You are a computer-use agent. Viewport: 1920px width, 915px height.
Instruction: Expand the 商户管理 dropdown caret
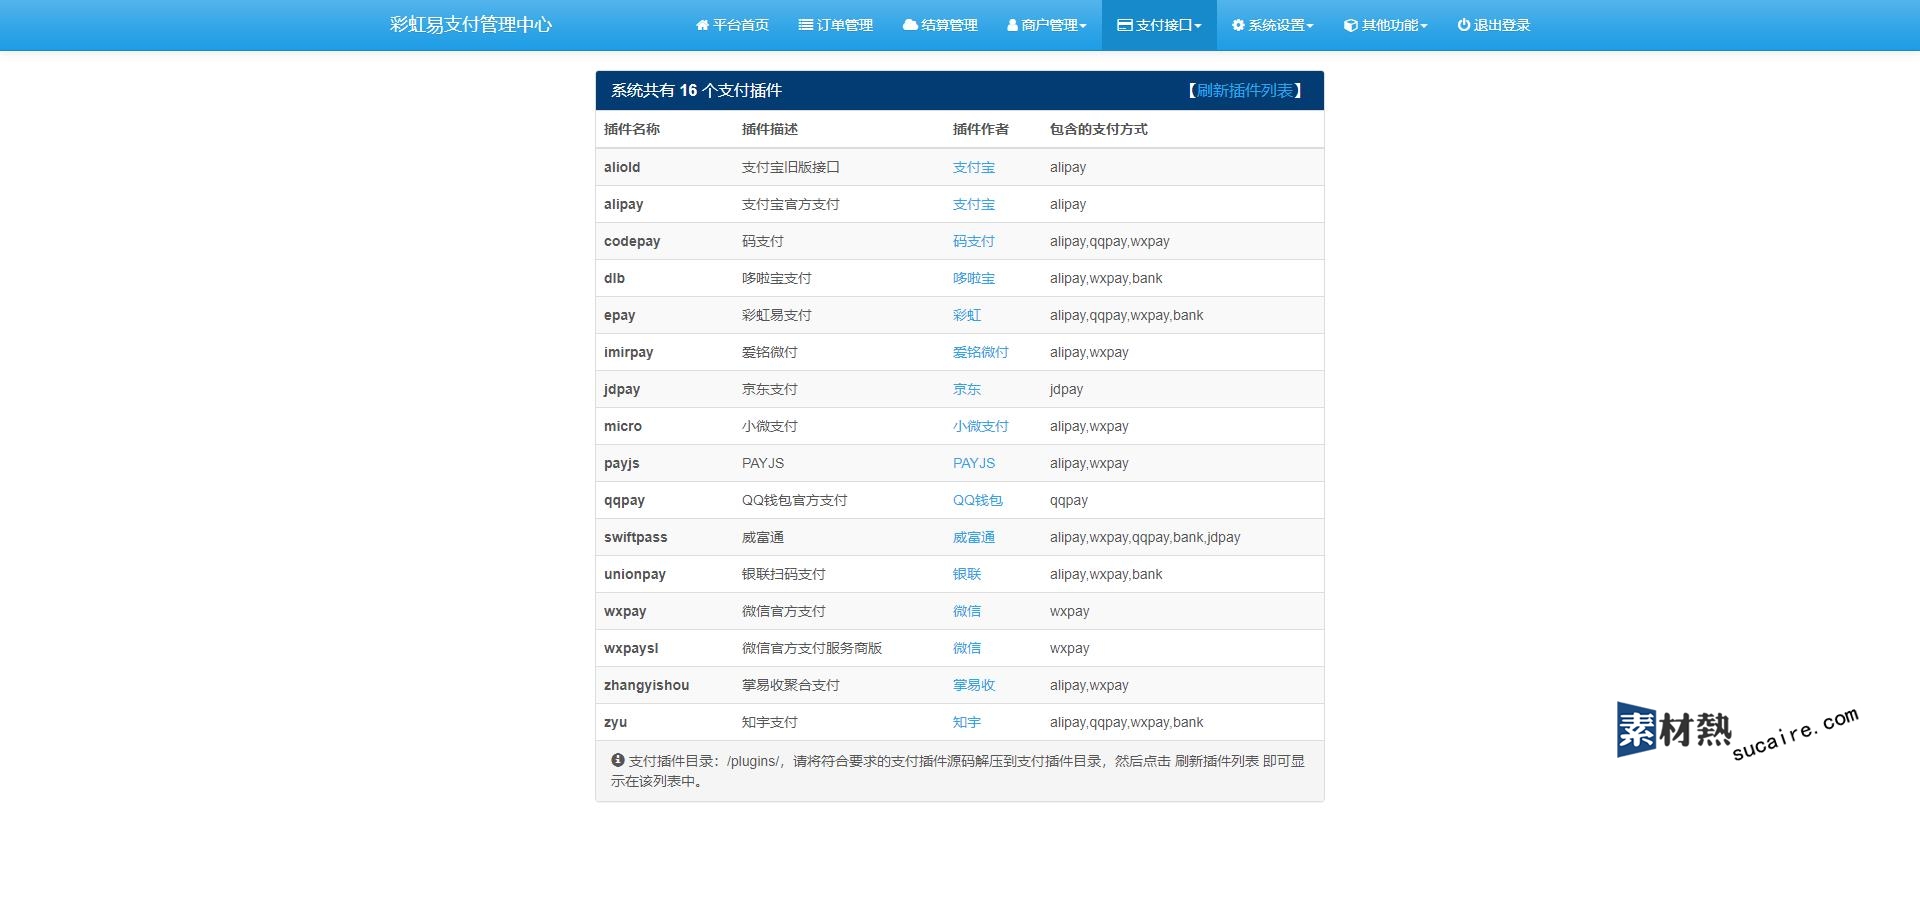[x=1083, y=26]
